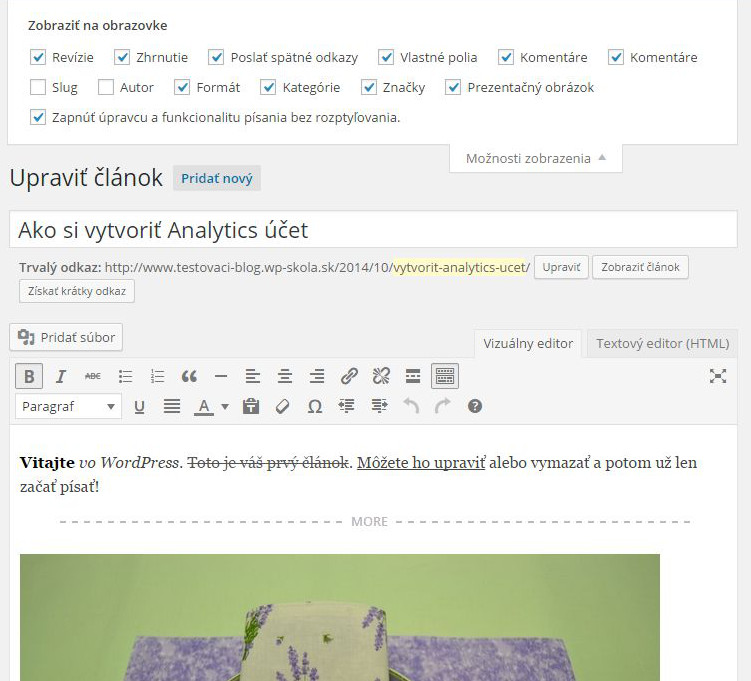The width and height of the screenshot is (751, 681).
Task: Switch to the Textový editor (HTML) tab
Action: [662, 343]
